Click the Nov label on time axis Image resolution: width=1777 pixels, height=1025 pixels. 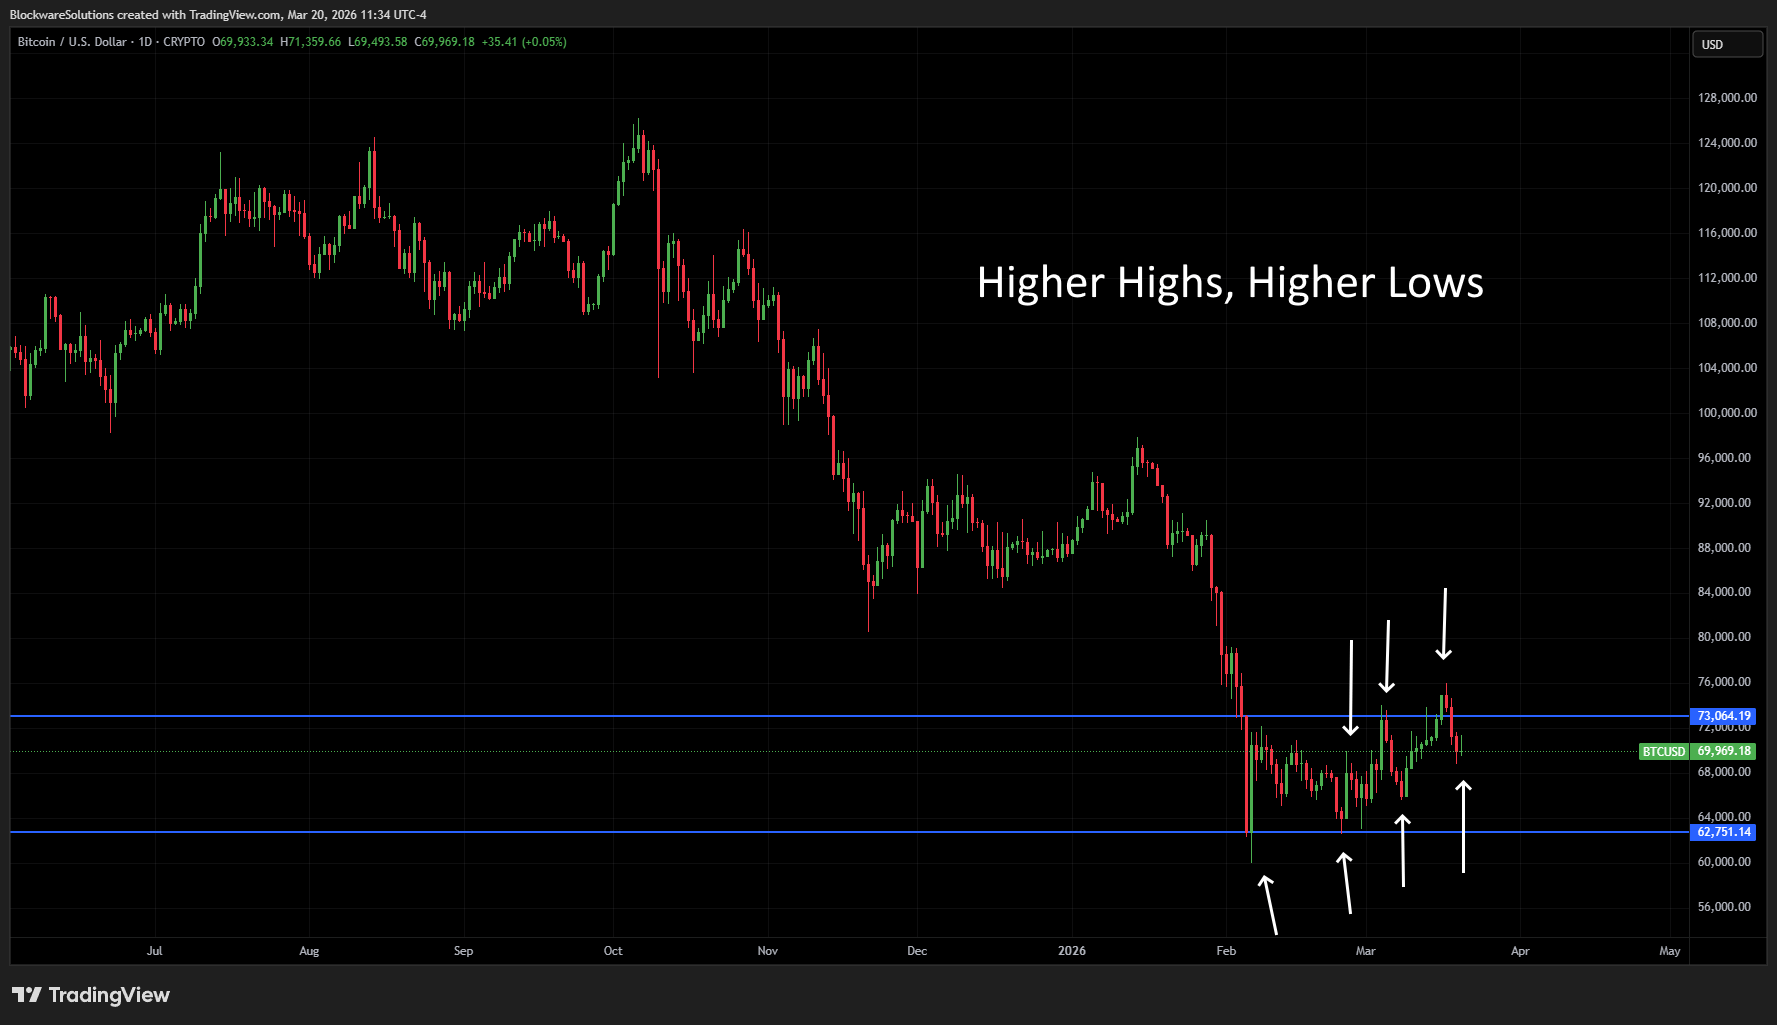tap(768, 951)
